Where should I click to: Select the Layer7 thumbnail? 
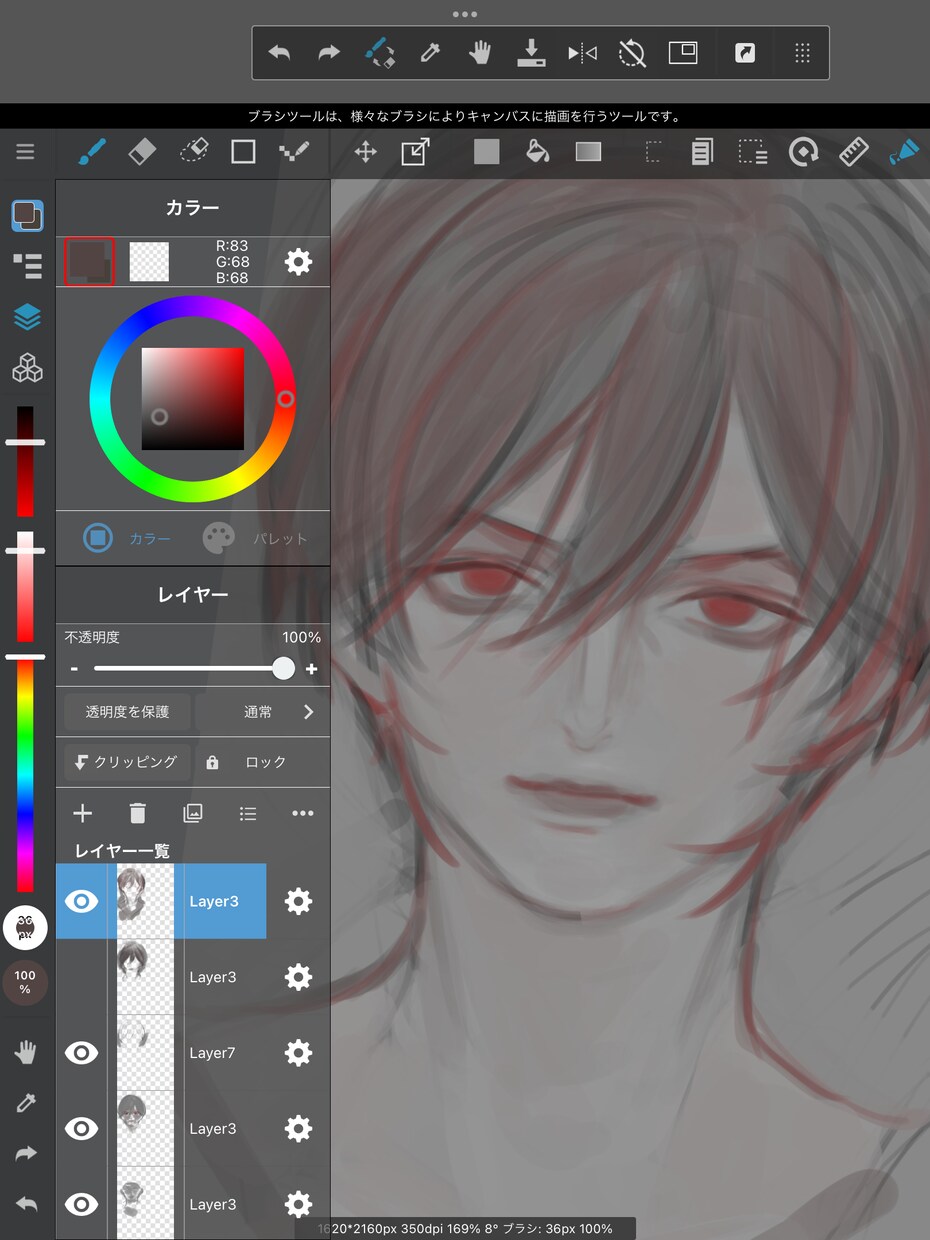145,1053
